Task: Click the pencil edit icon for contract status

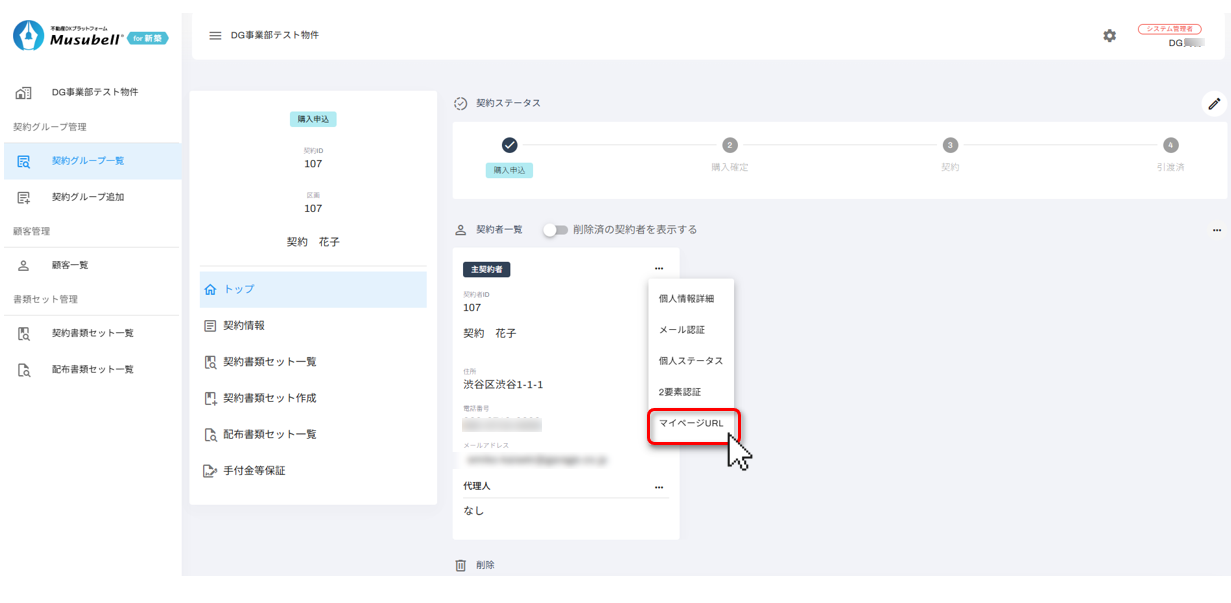Action: point(1214,104)
